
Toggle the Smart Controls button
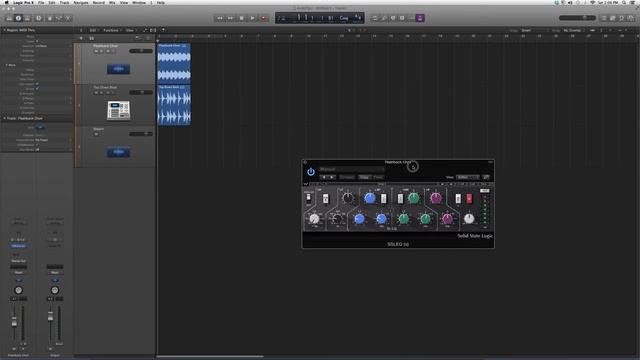coord(50,18)
